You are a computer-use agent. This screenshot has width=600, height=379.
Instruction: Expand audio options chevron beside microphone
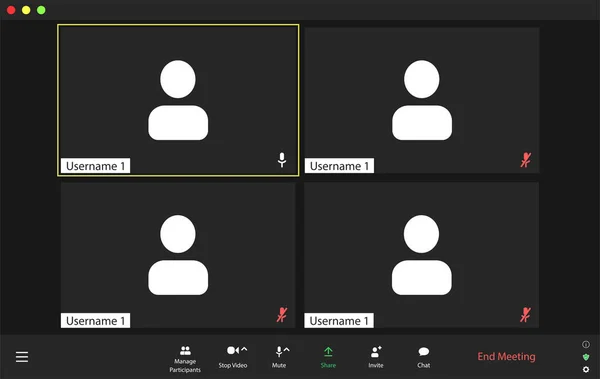tap(287, 350)
